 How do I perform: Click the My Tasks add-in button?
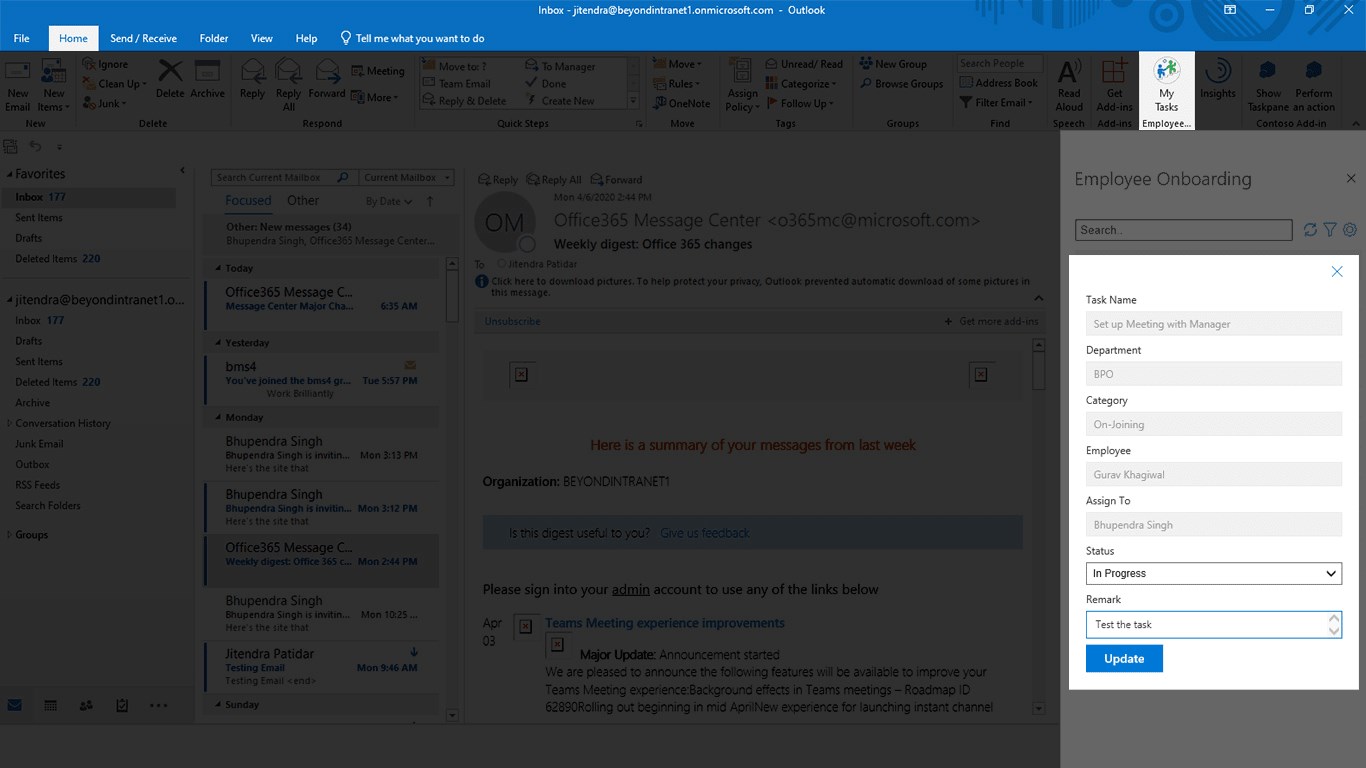pos(1167,86)
